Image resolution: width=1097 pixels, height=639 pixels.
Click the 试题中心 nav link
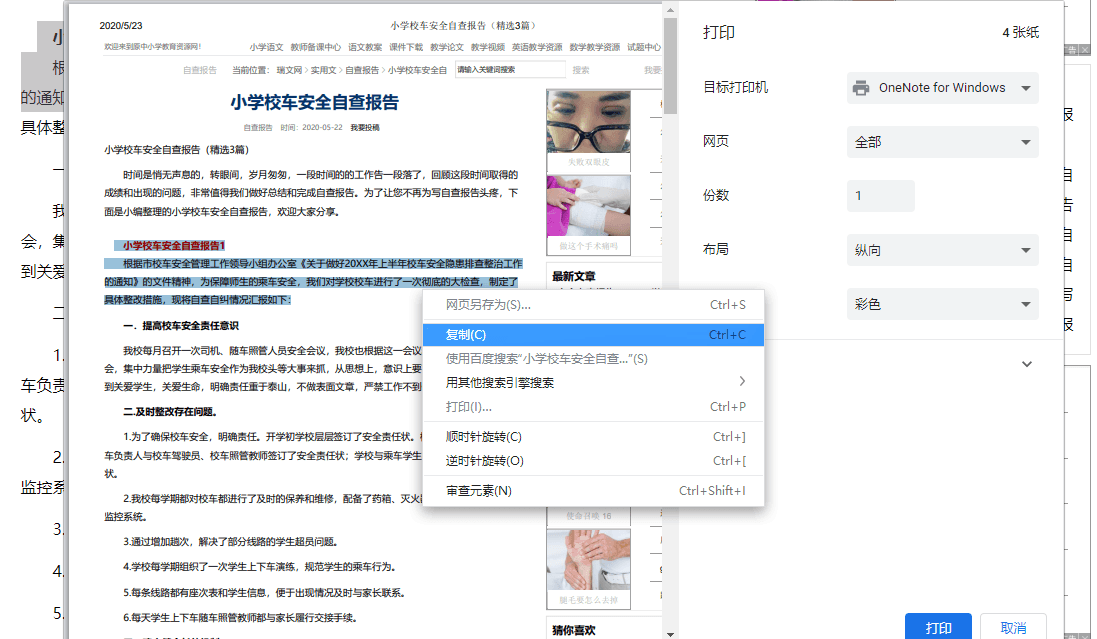click(644, 47)
